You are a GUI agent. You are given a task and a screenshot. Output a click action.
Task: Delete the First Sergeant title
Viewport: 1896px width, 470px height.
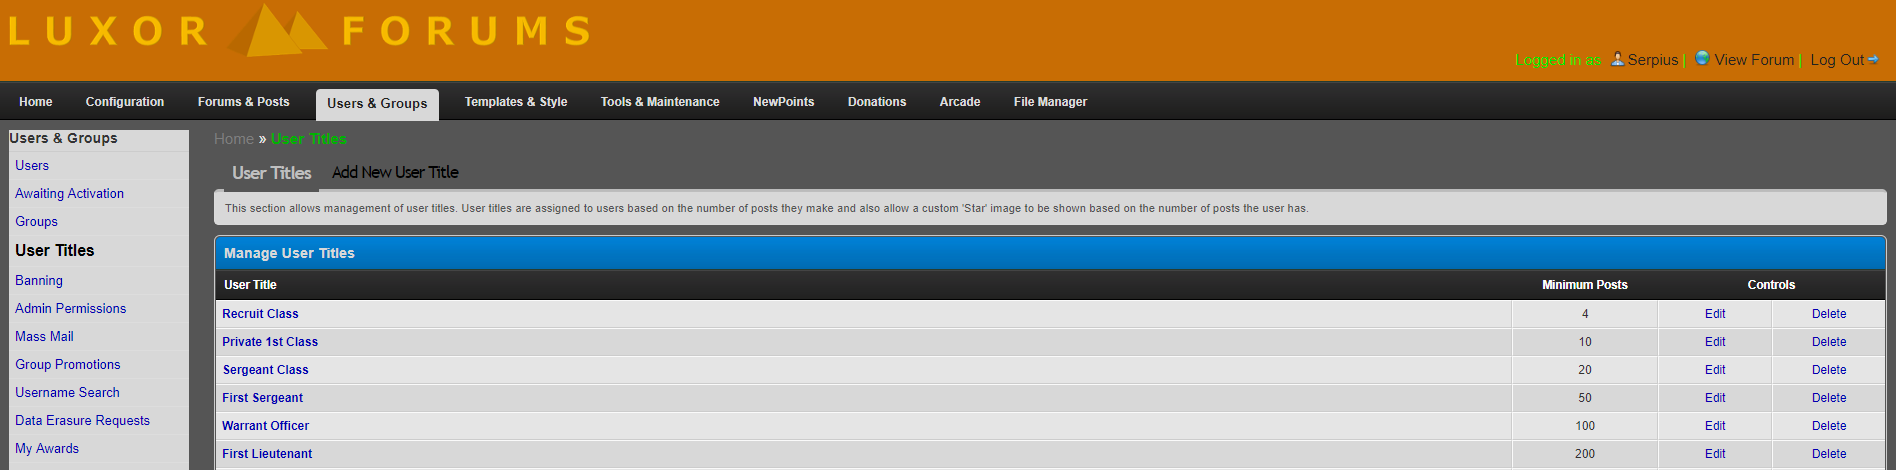pos(1829,398)
